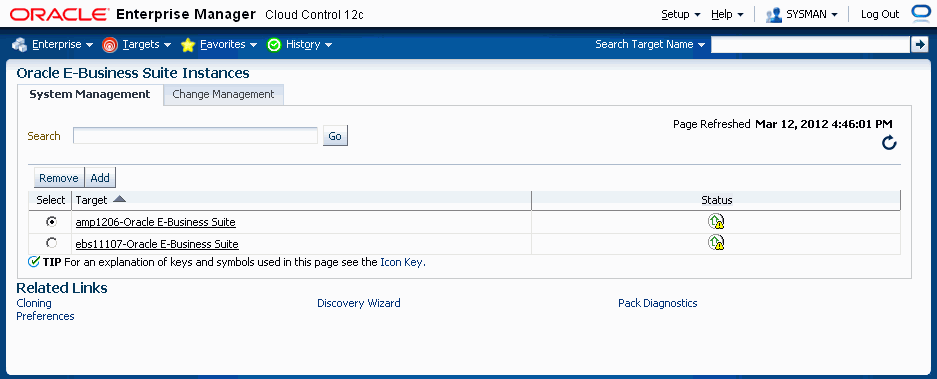This screenshot has height=379, width=937.
Task: Click the yellow Favorites star icon
Action: tap(188, 45)
